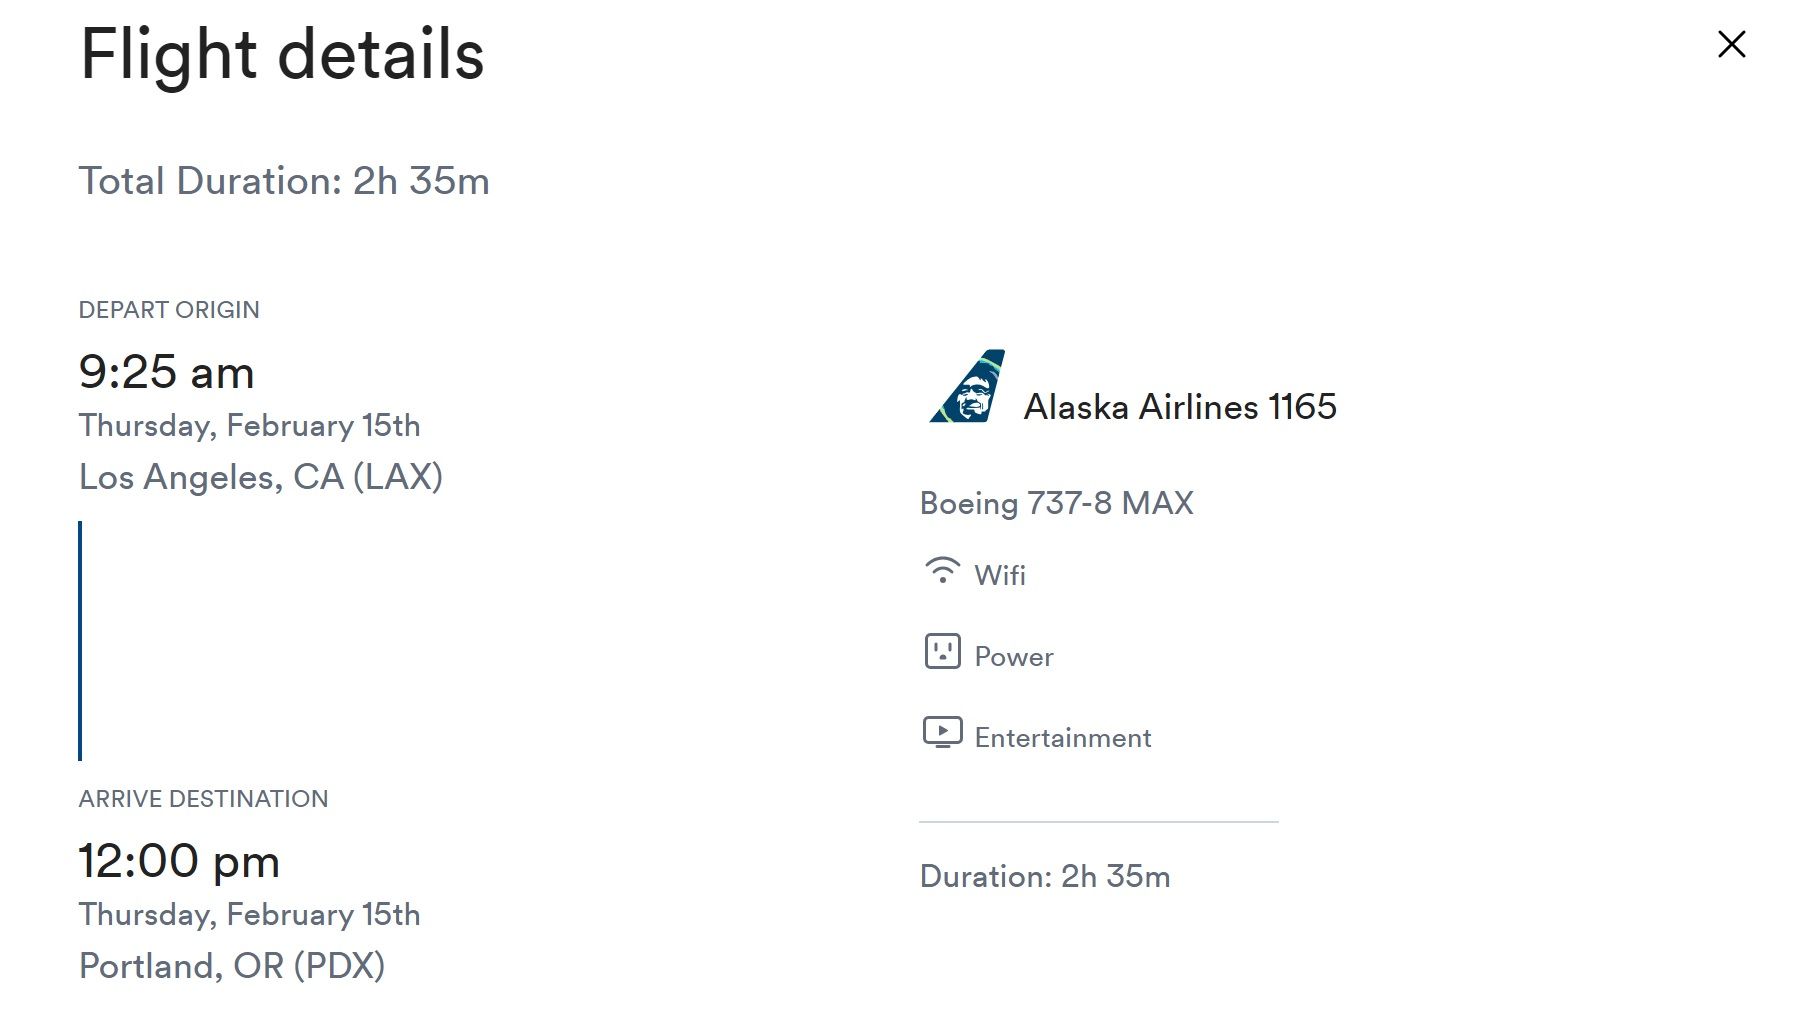This screenshot has width=1793, height=1036.
Task: Click the Duration: 2h 35m text below the divider
Action: pyautogui.click(x=1044, y=876)
